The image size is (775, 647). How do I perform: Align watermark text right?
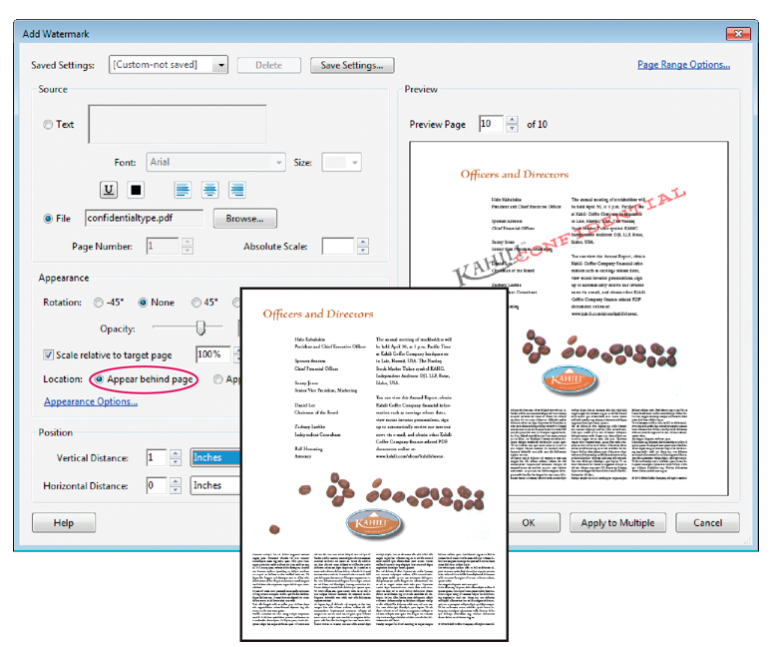[x=237, y=190]
